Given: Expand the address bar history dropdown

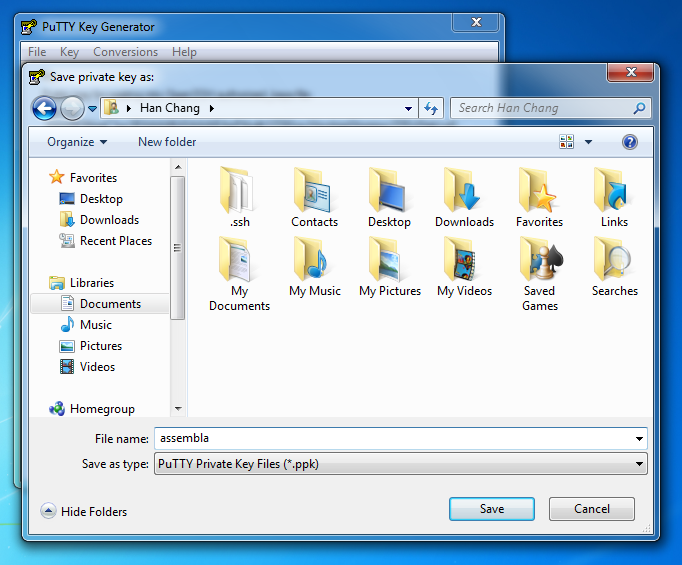Looking at the screenshot, I should point(408,108).
